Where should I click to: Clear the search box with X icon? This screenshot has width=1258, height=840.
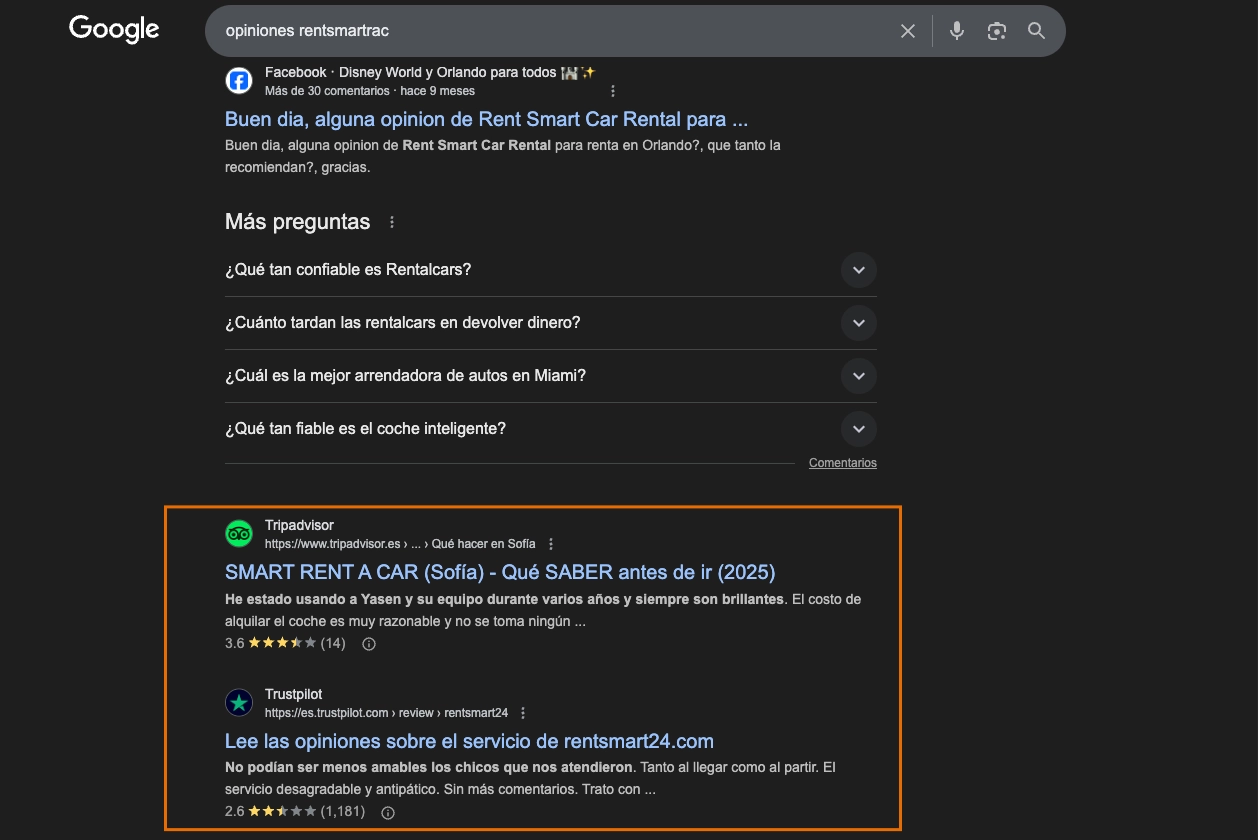[908, 31]
